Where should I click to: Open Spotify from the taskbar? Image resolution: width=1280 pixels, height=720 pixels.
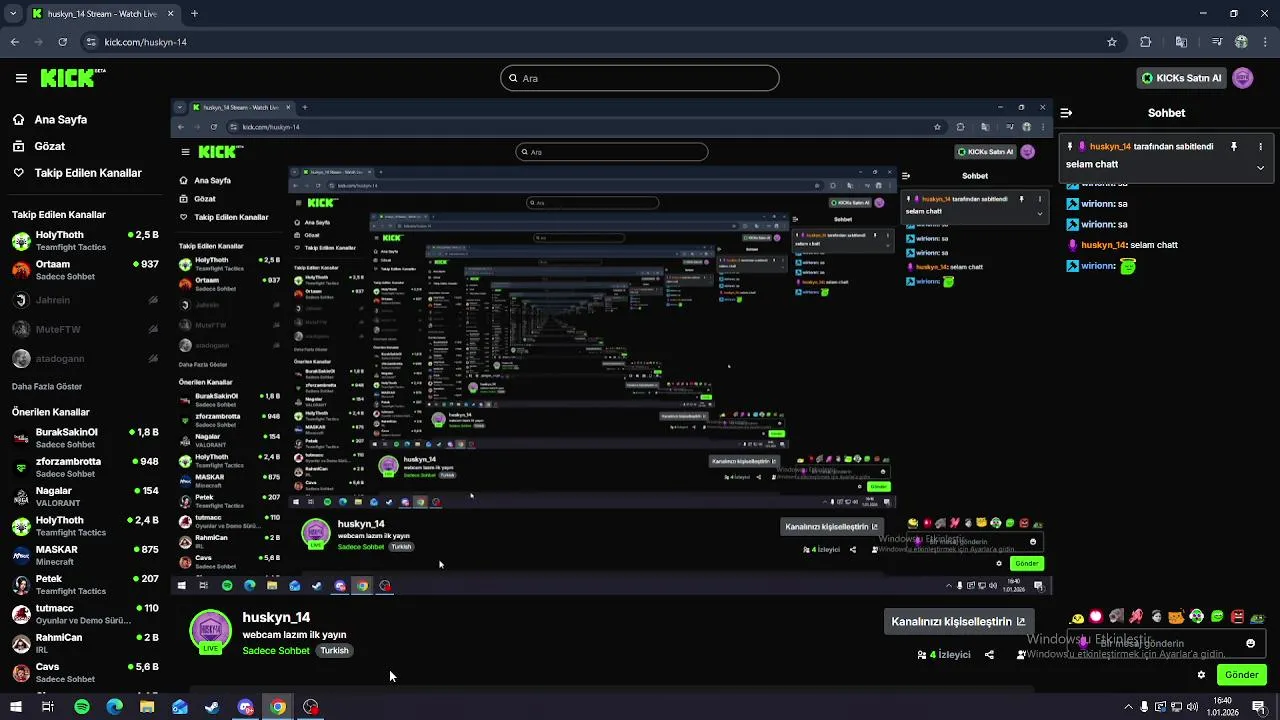[x=82, y=707]
